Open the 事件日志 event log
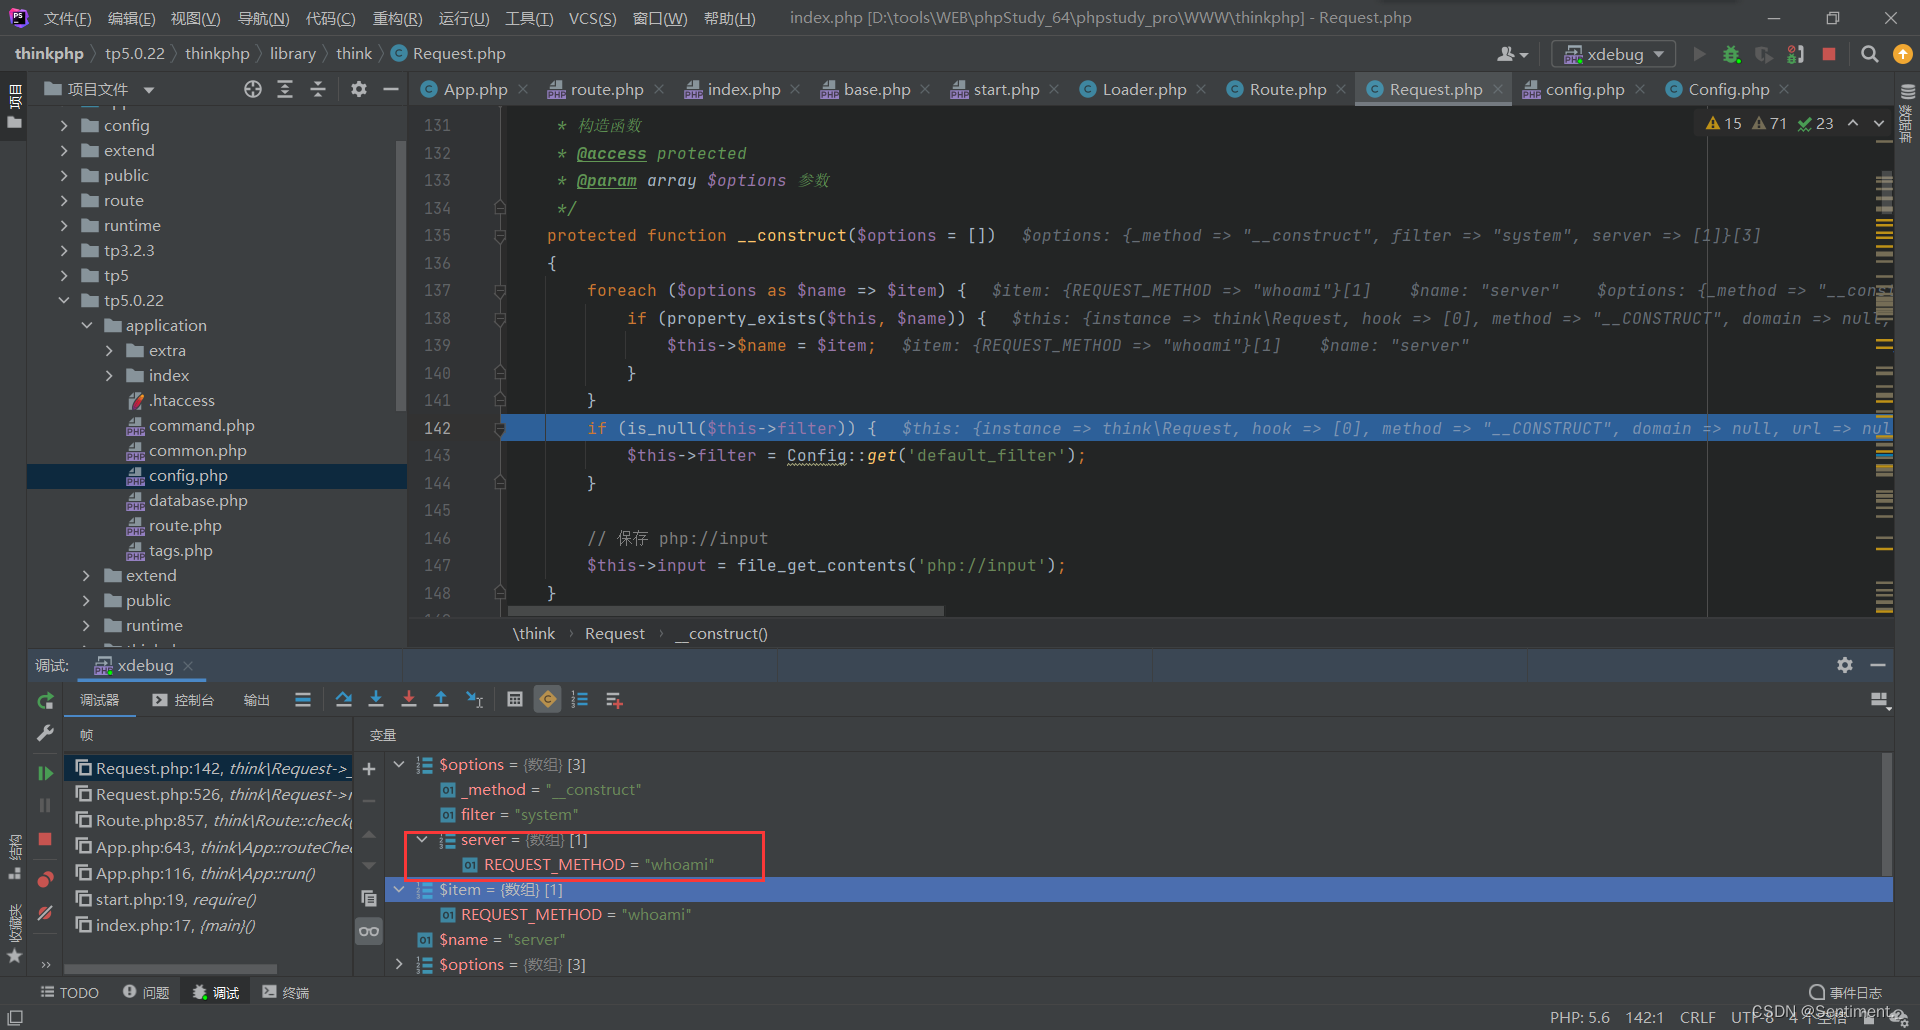Image resolution: width=1920 pixels, height=1030 pixels. point(1846,993)
